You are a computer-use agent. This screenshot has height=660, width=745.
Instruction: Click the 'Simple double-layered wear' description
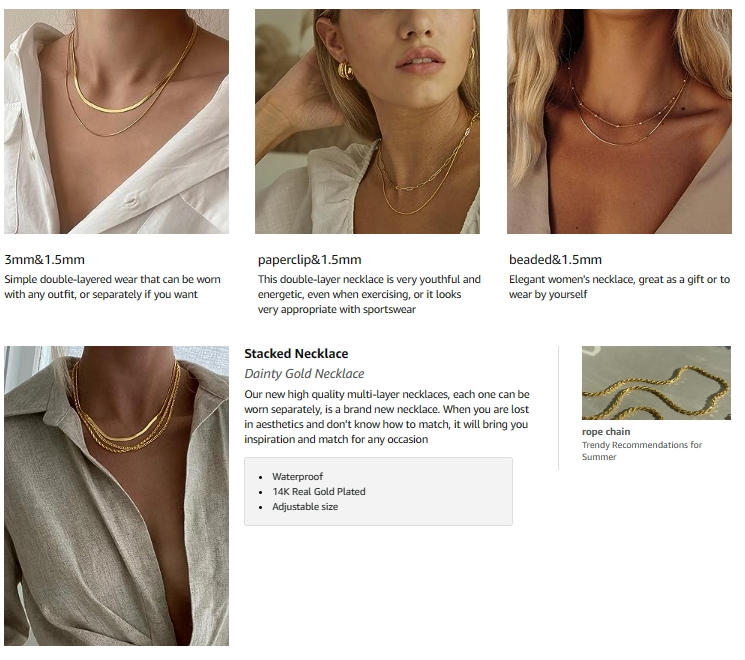(x=113, y=287)
